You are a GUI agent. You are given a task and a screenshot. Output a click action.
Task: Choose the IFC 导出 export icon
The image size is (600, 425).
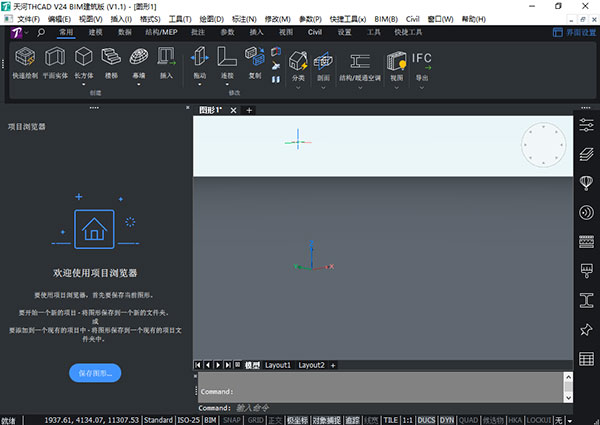[422, 62]
